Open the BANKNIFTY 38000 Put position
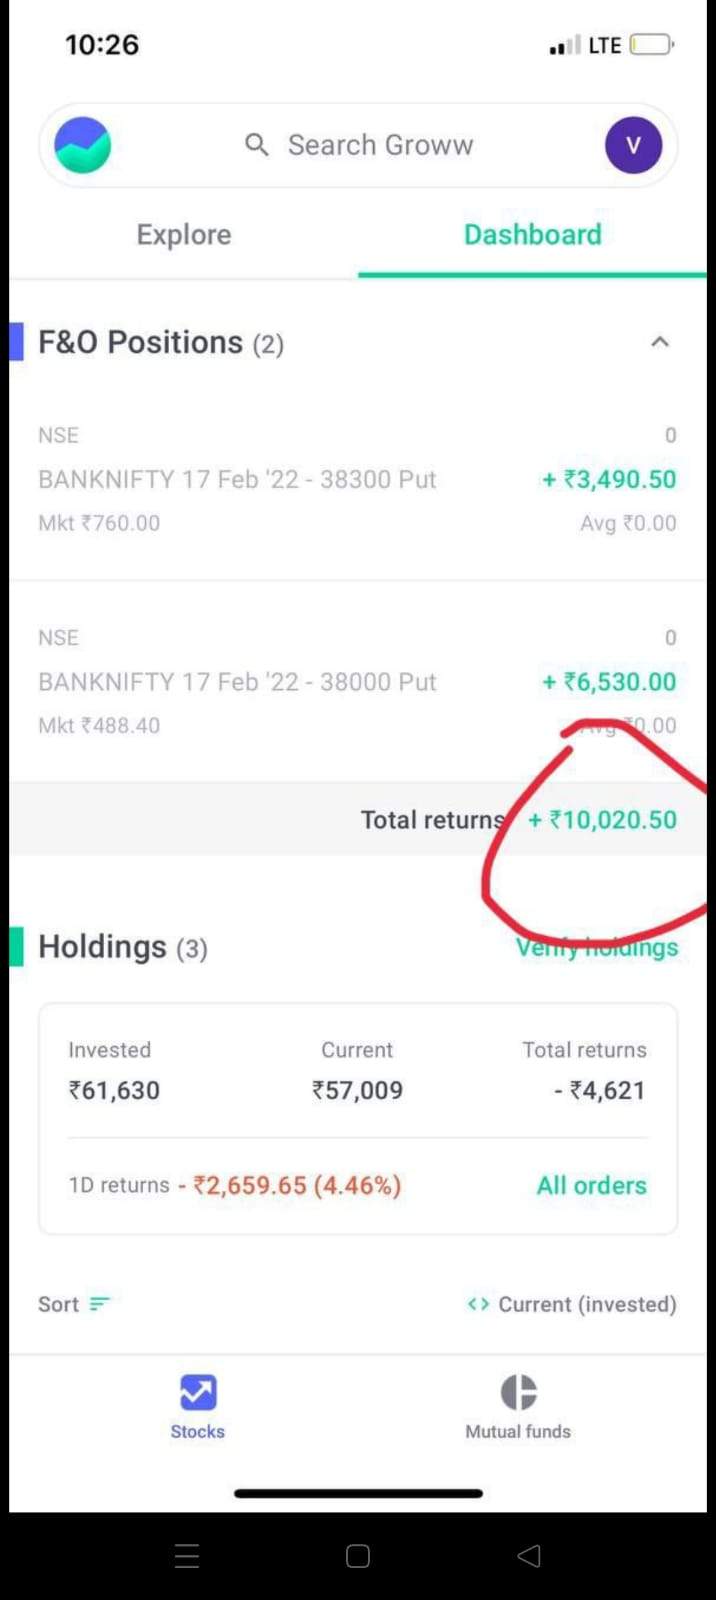The width and height of the screenshot is (716, 1600). coord(358,682)
